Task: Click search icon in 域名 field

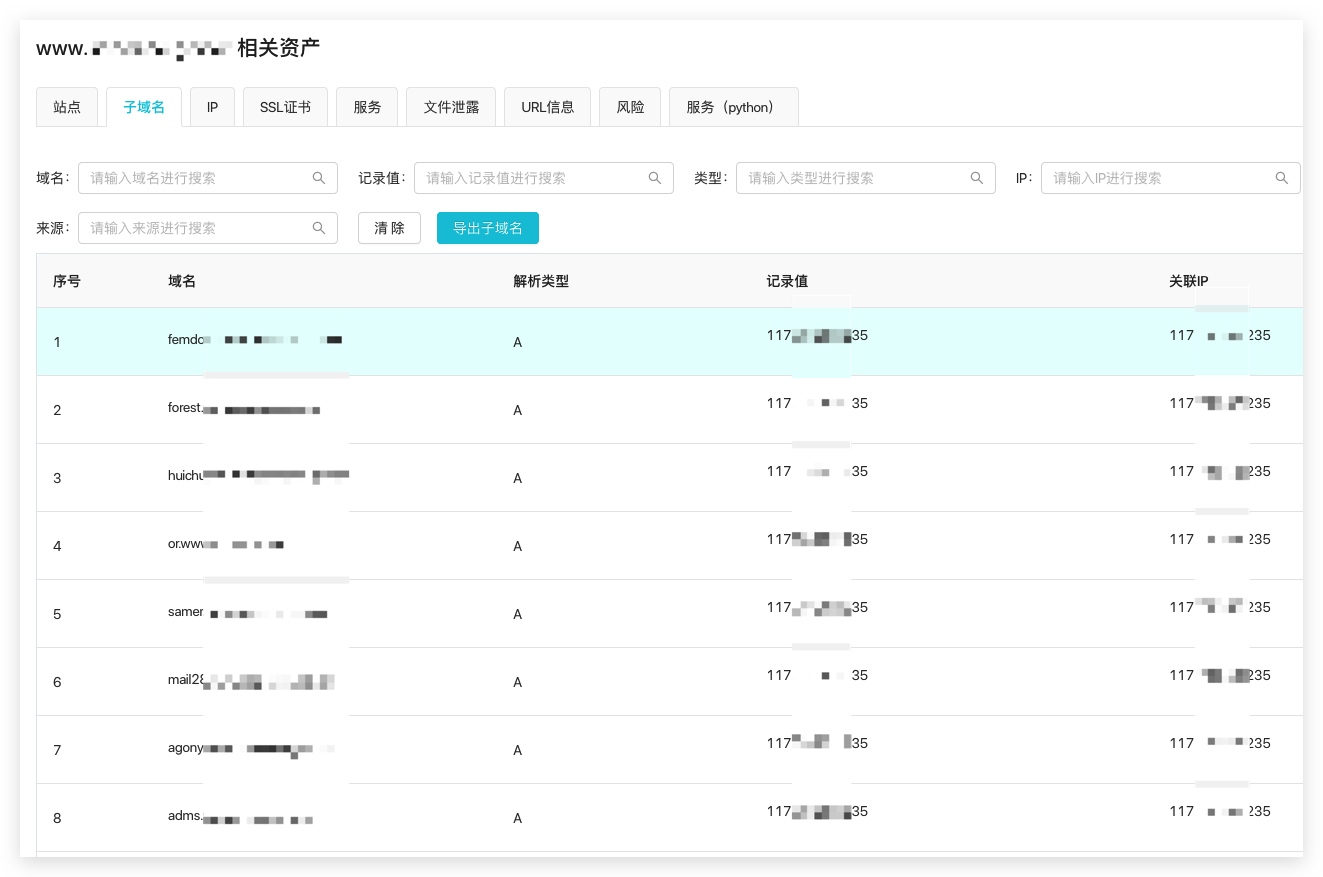Action: [x=319, y=178]
